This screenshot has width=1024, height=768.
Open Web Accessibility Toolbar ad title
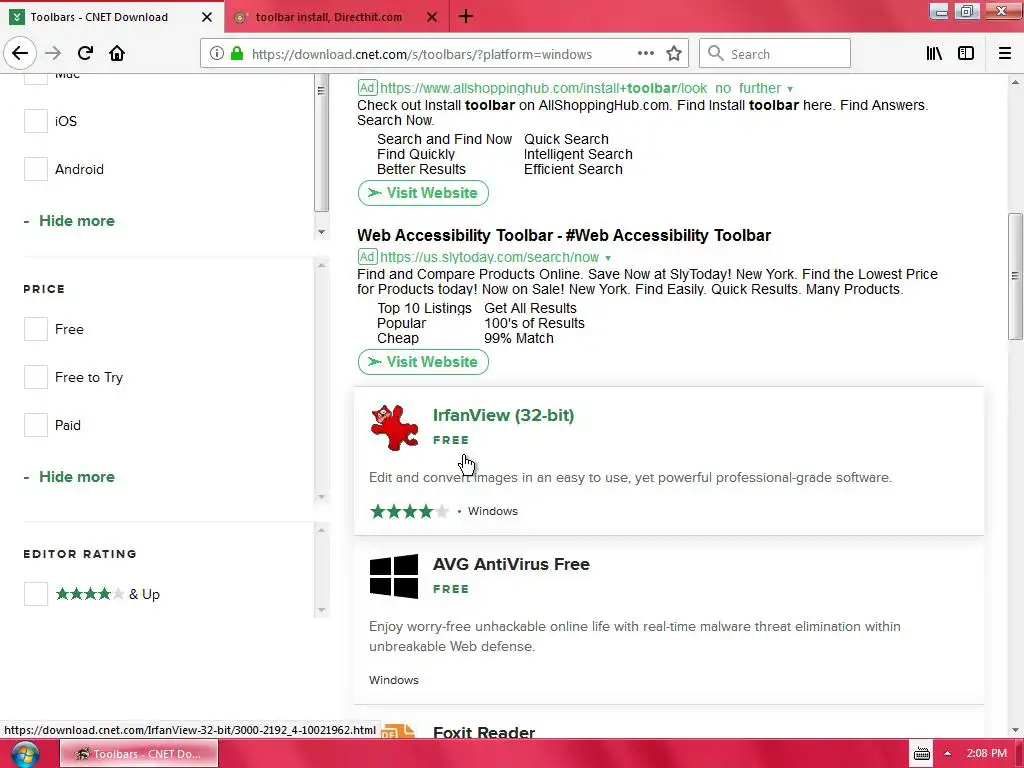[564, 235]
